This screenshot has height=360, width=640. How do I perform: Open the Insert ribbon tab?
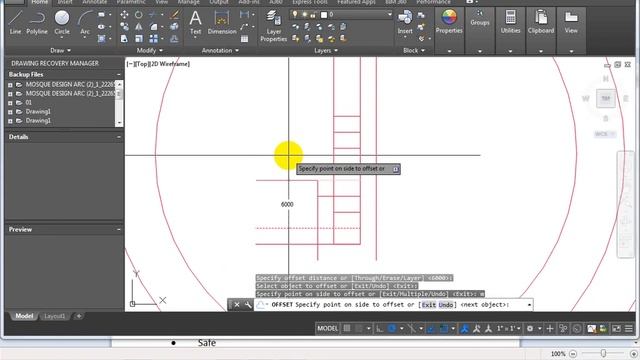pyautogui.click(x=65, y=2)
